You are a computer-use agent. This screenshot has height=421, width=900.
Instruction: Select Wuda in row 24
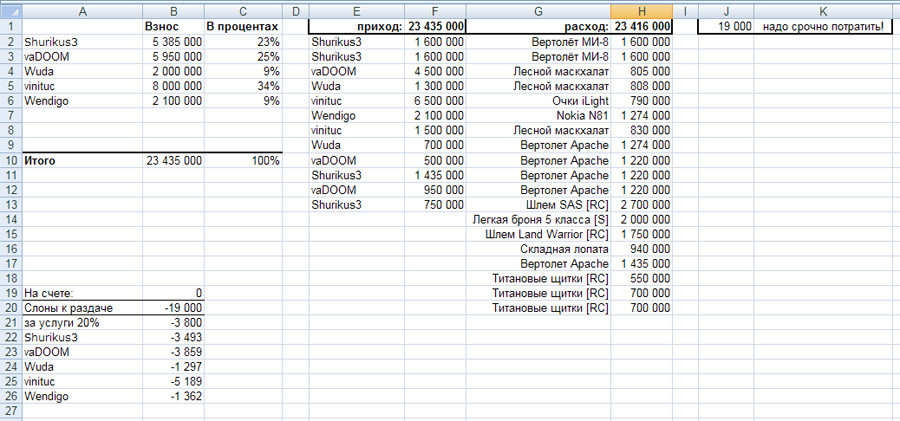point(82,367)
